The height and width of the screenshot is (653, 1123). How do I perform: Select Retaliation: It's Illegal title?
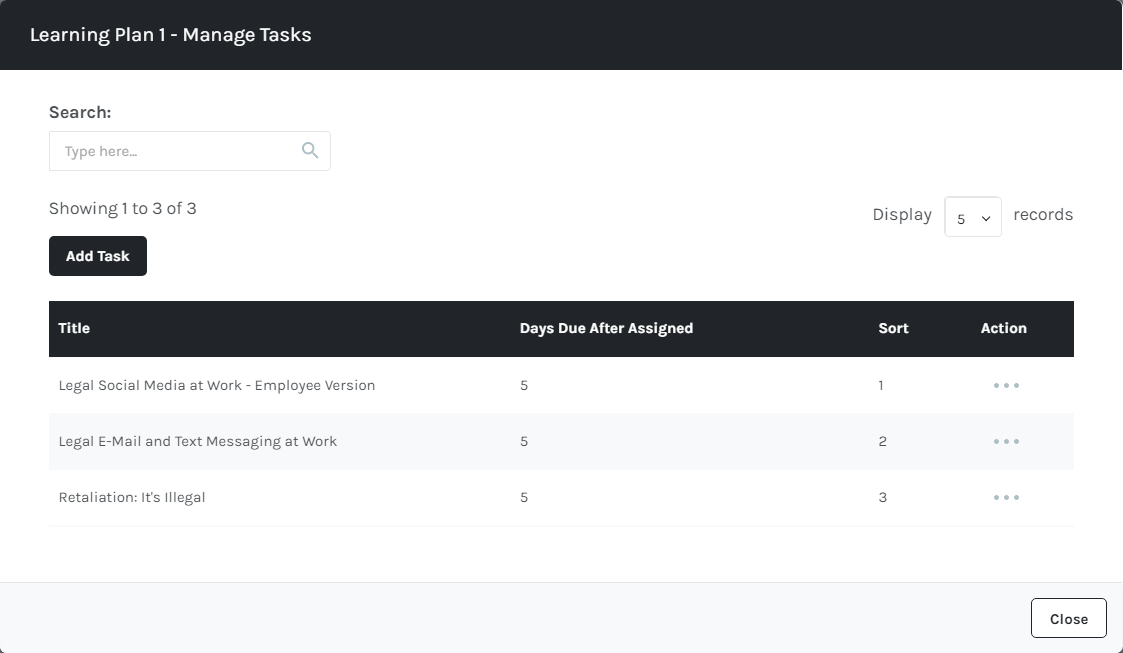132,497
